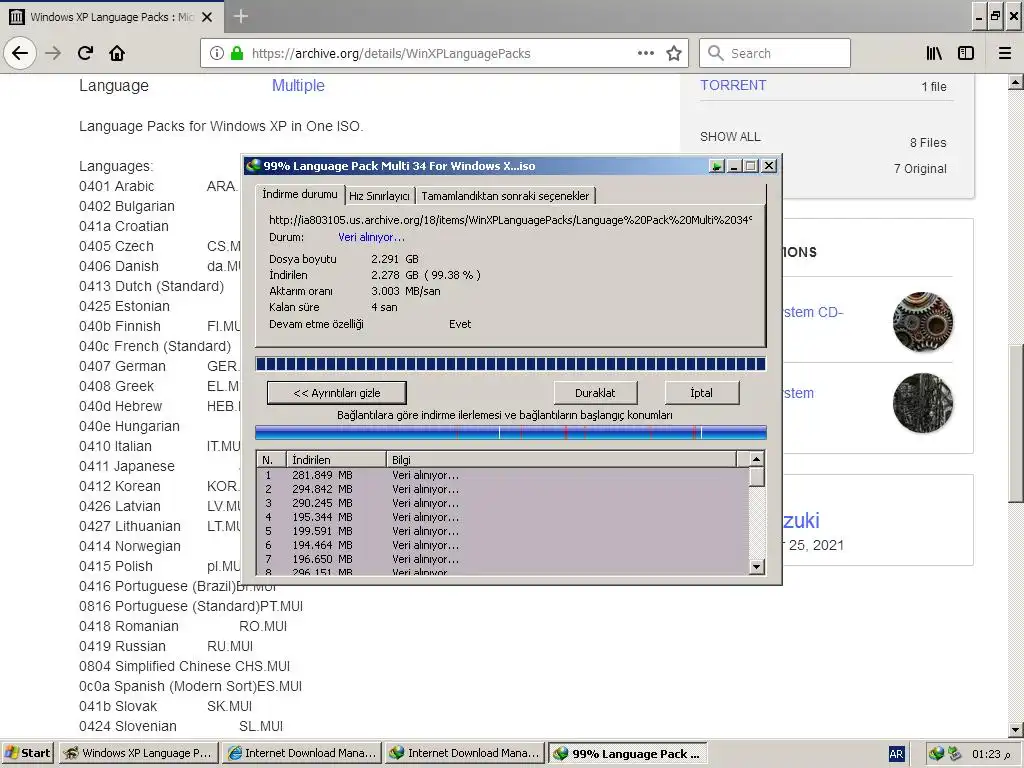This screenshot has height=768, width=1024.
Task: Select connection row 3 with 290.245 MB
Action: [x=503, y=503]
